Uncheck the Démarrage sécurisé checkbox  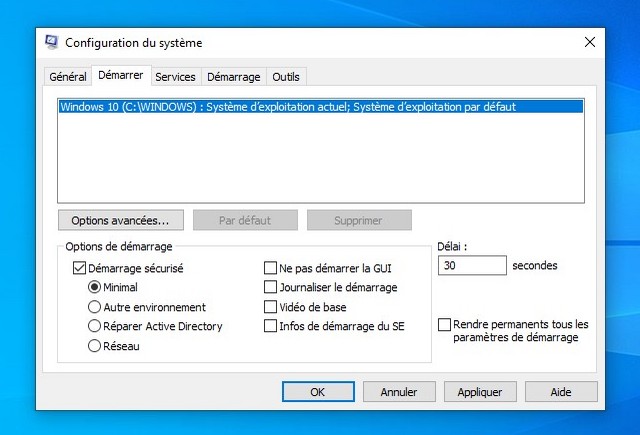80,268
